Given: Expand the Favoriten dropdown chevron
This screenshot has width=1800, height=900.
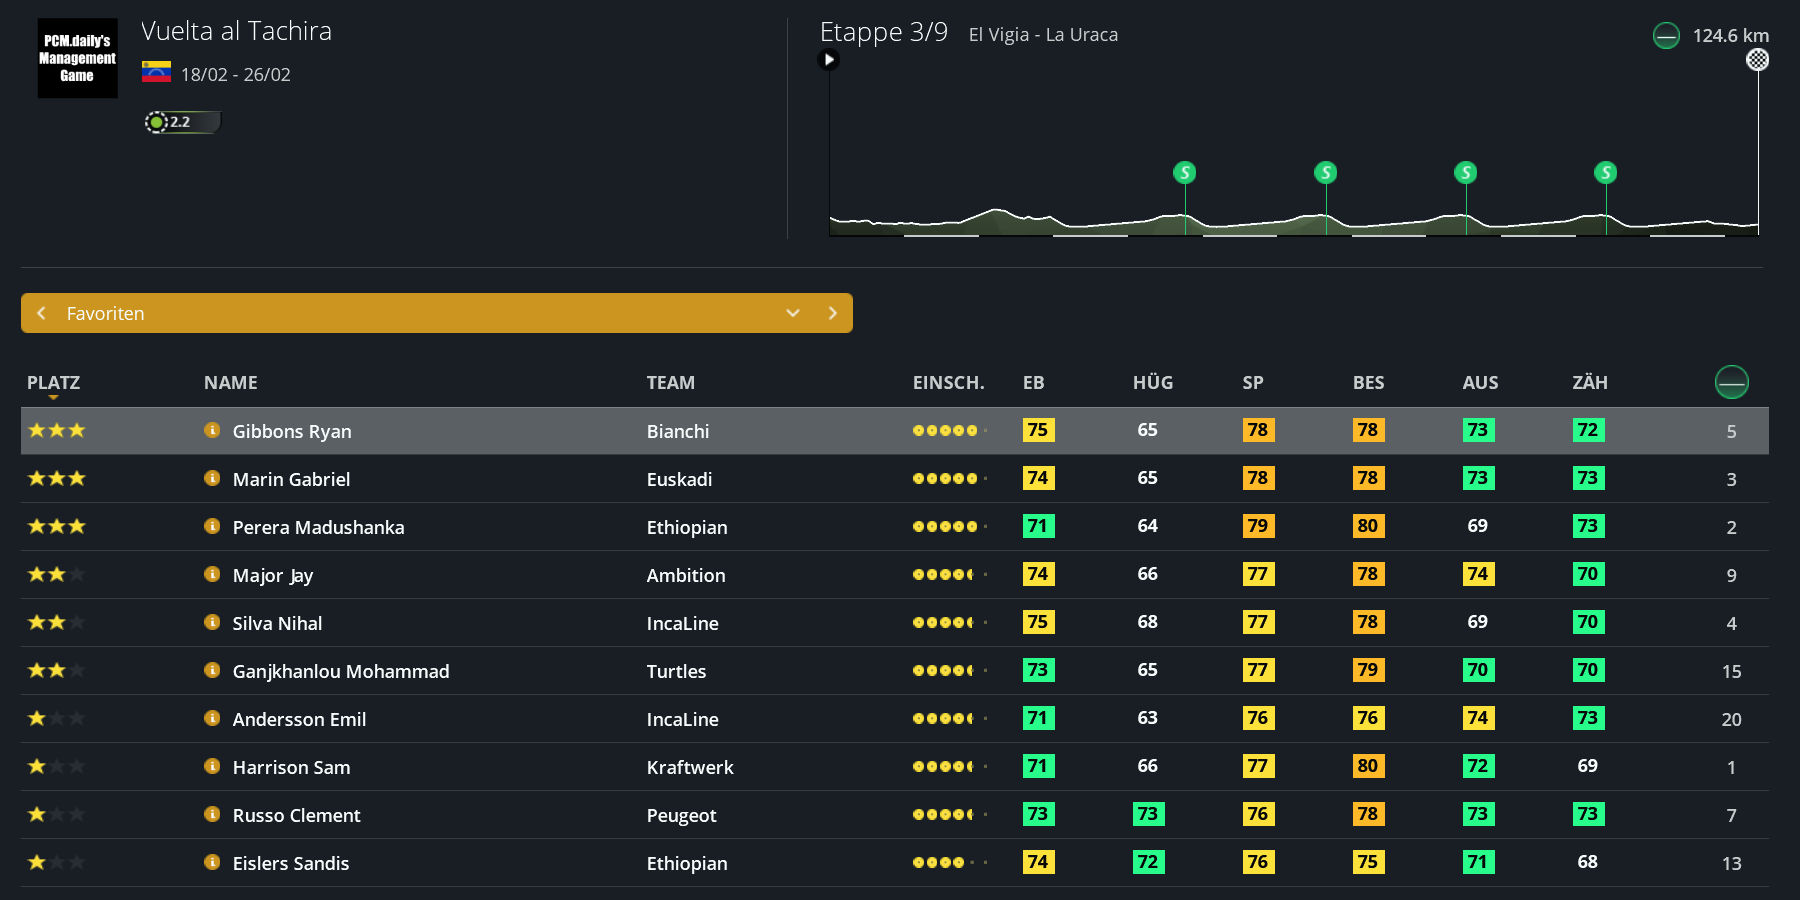Looking at the screenshot, I should [793, 313].
